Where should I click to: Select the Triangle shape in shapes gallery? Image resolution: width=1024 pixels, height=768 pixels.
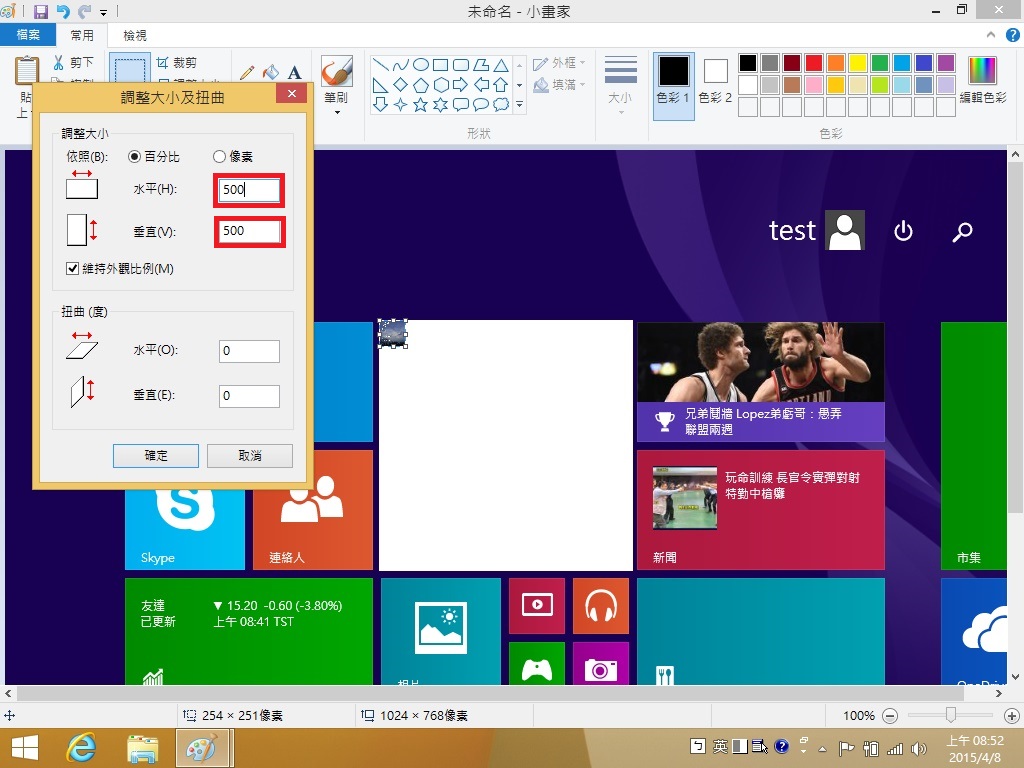coord(501,65)
